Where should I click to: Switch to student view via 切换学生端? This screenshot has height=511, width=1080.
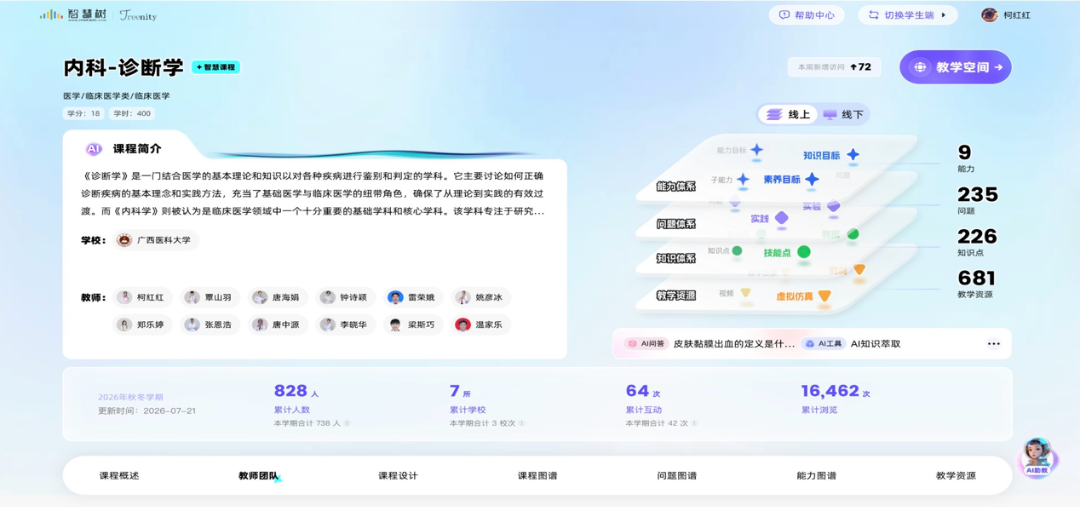point(908,15)
